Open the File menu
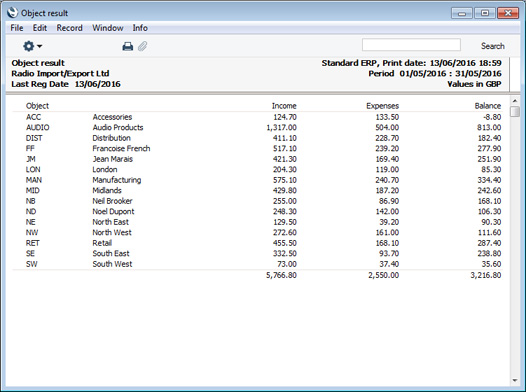This screenshot has height=392, width=526. pyautogui.click(x=17, y=28)
